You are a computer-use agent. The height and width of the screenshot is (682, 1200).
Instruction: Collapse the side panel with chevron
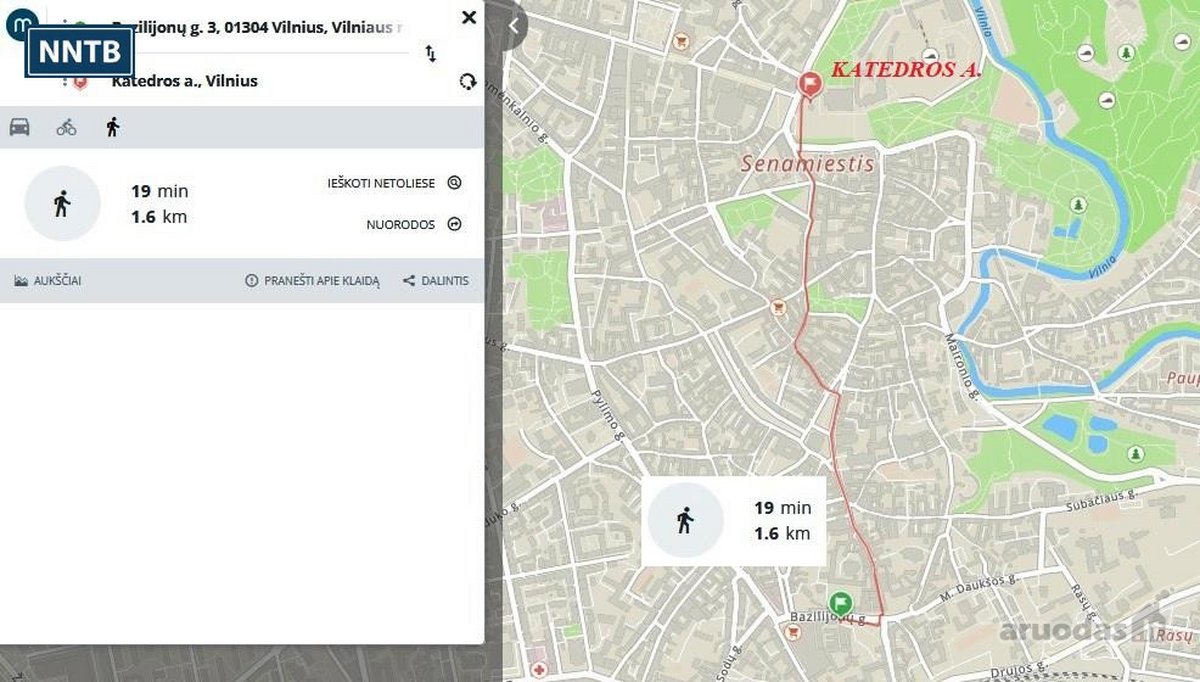514,27
